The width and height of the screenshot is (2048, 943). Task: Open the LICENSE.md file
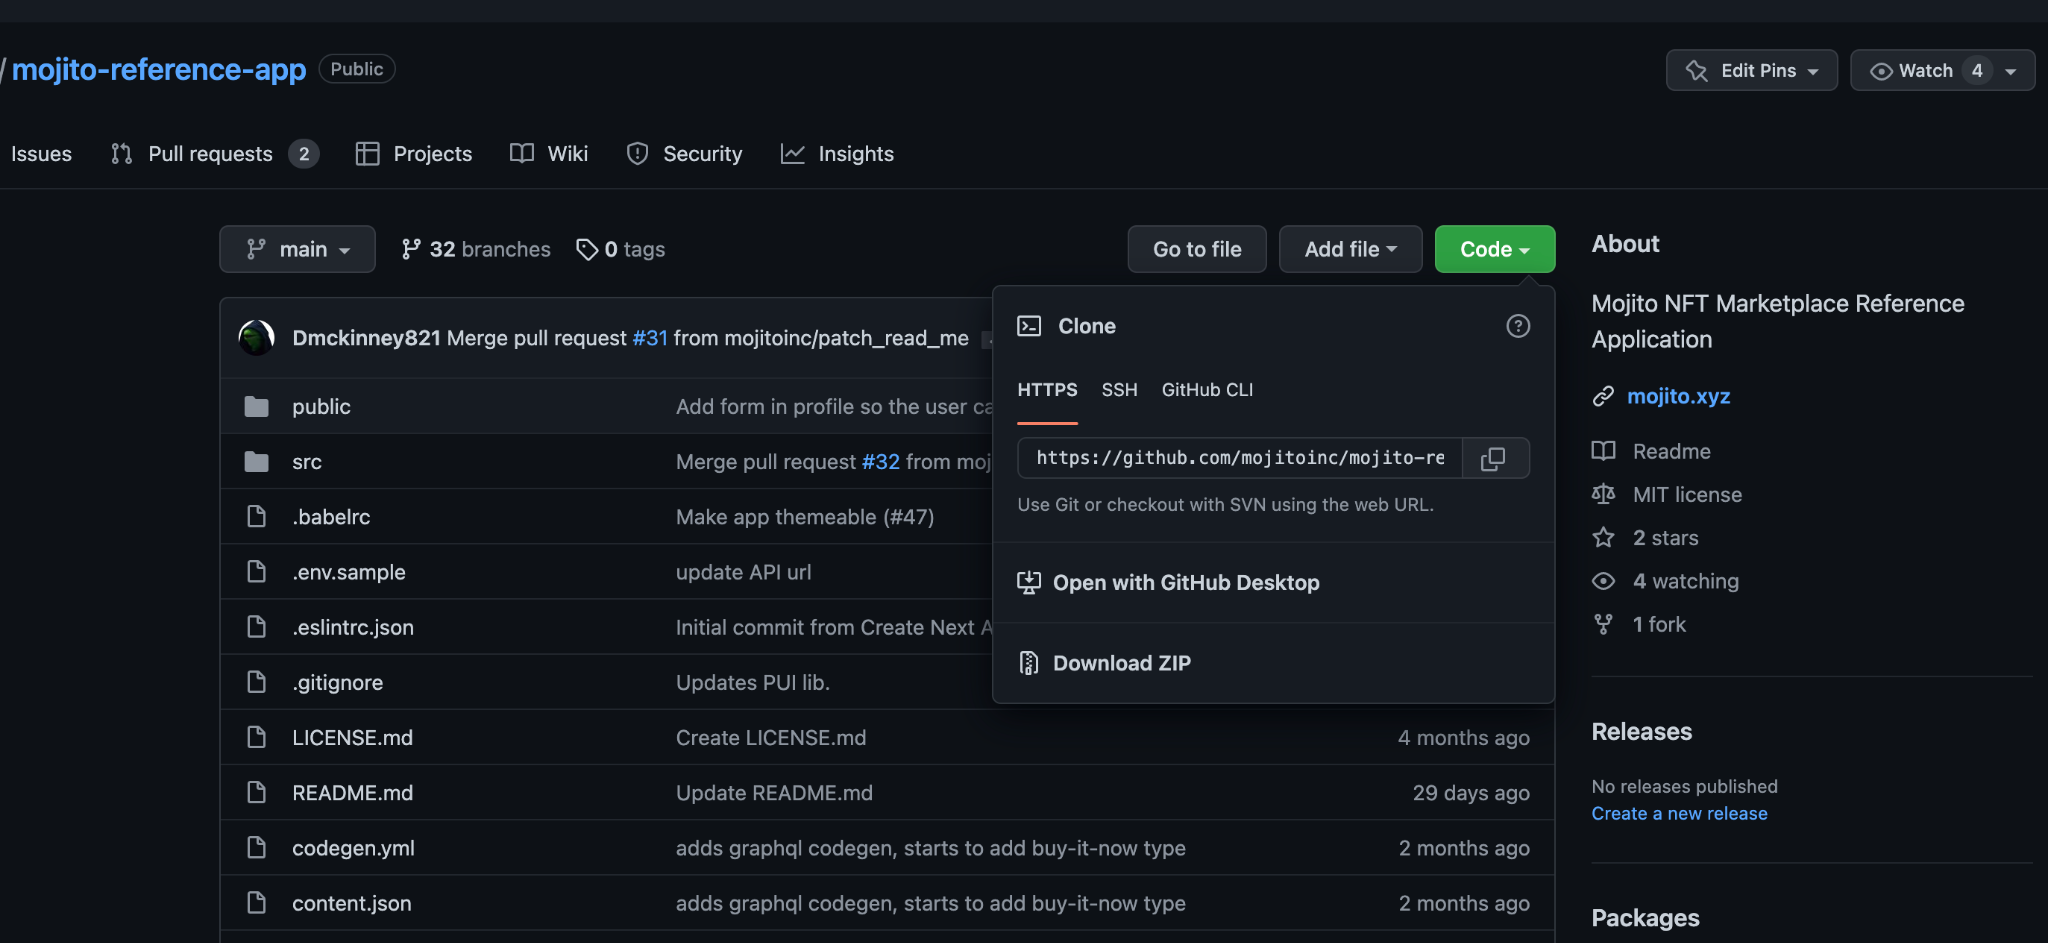[352, 737]
